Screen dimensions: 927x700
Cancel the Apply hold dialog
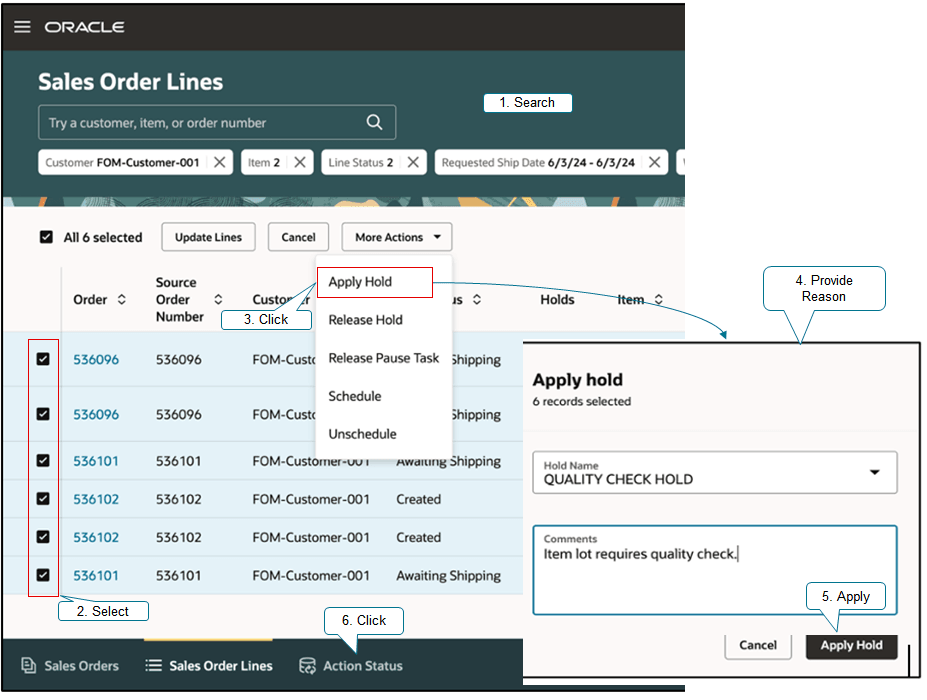coord(758,646)
